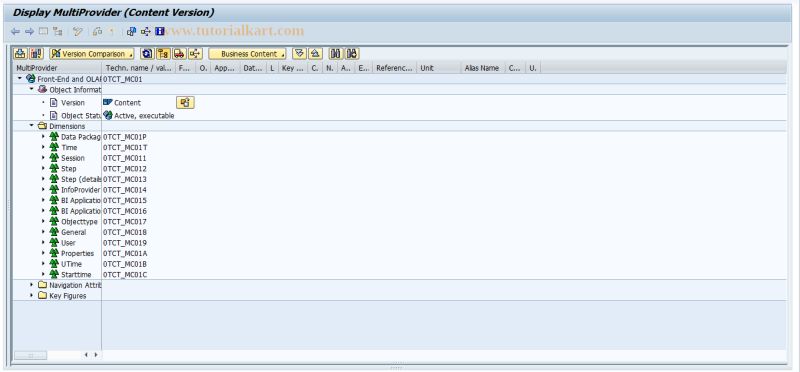This screenshot has width=800, height=372.
Task: Click the collapse all nodes icon
Action: click(x=315, y=54)
